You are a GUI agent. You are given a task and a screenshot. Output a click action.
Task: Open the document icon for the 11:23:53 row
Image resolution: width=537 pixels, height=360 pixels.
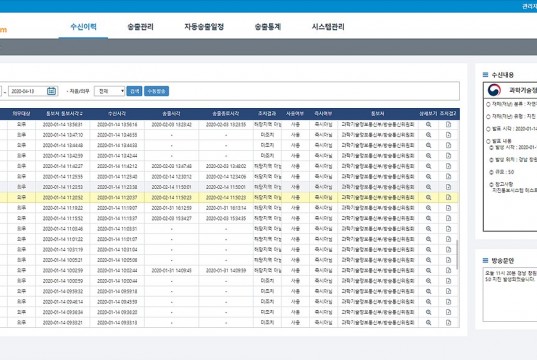coord(448,187)
